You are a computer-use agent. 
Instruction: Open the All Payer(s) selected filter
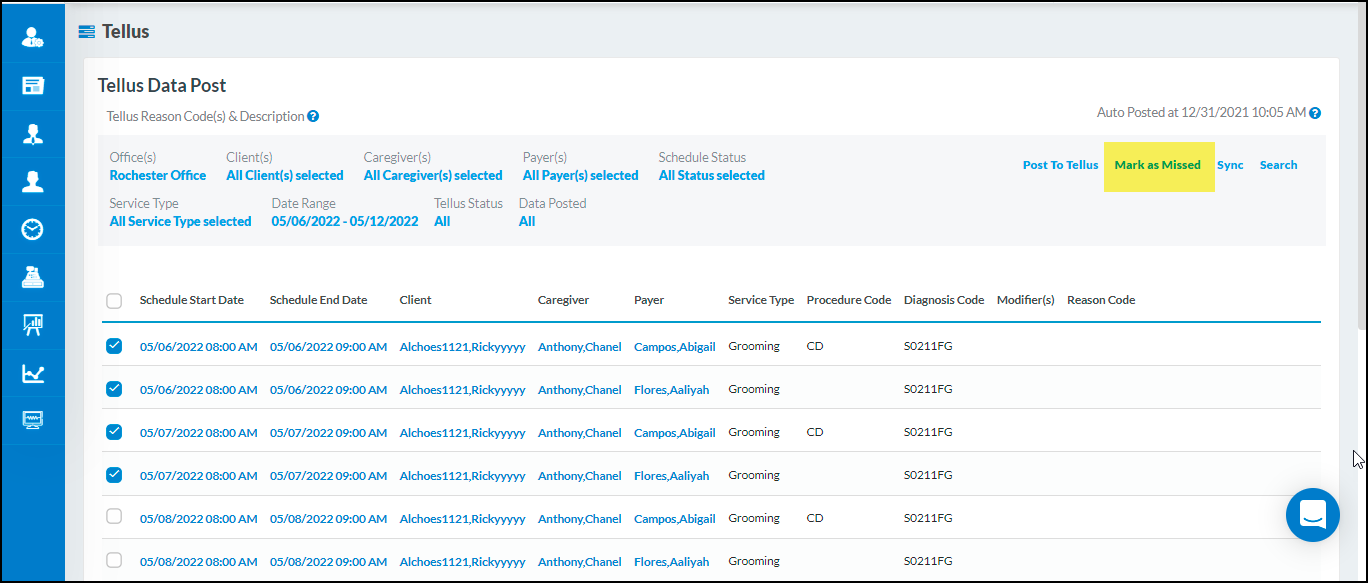click(580, 174)
